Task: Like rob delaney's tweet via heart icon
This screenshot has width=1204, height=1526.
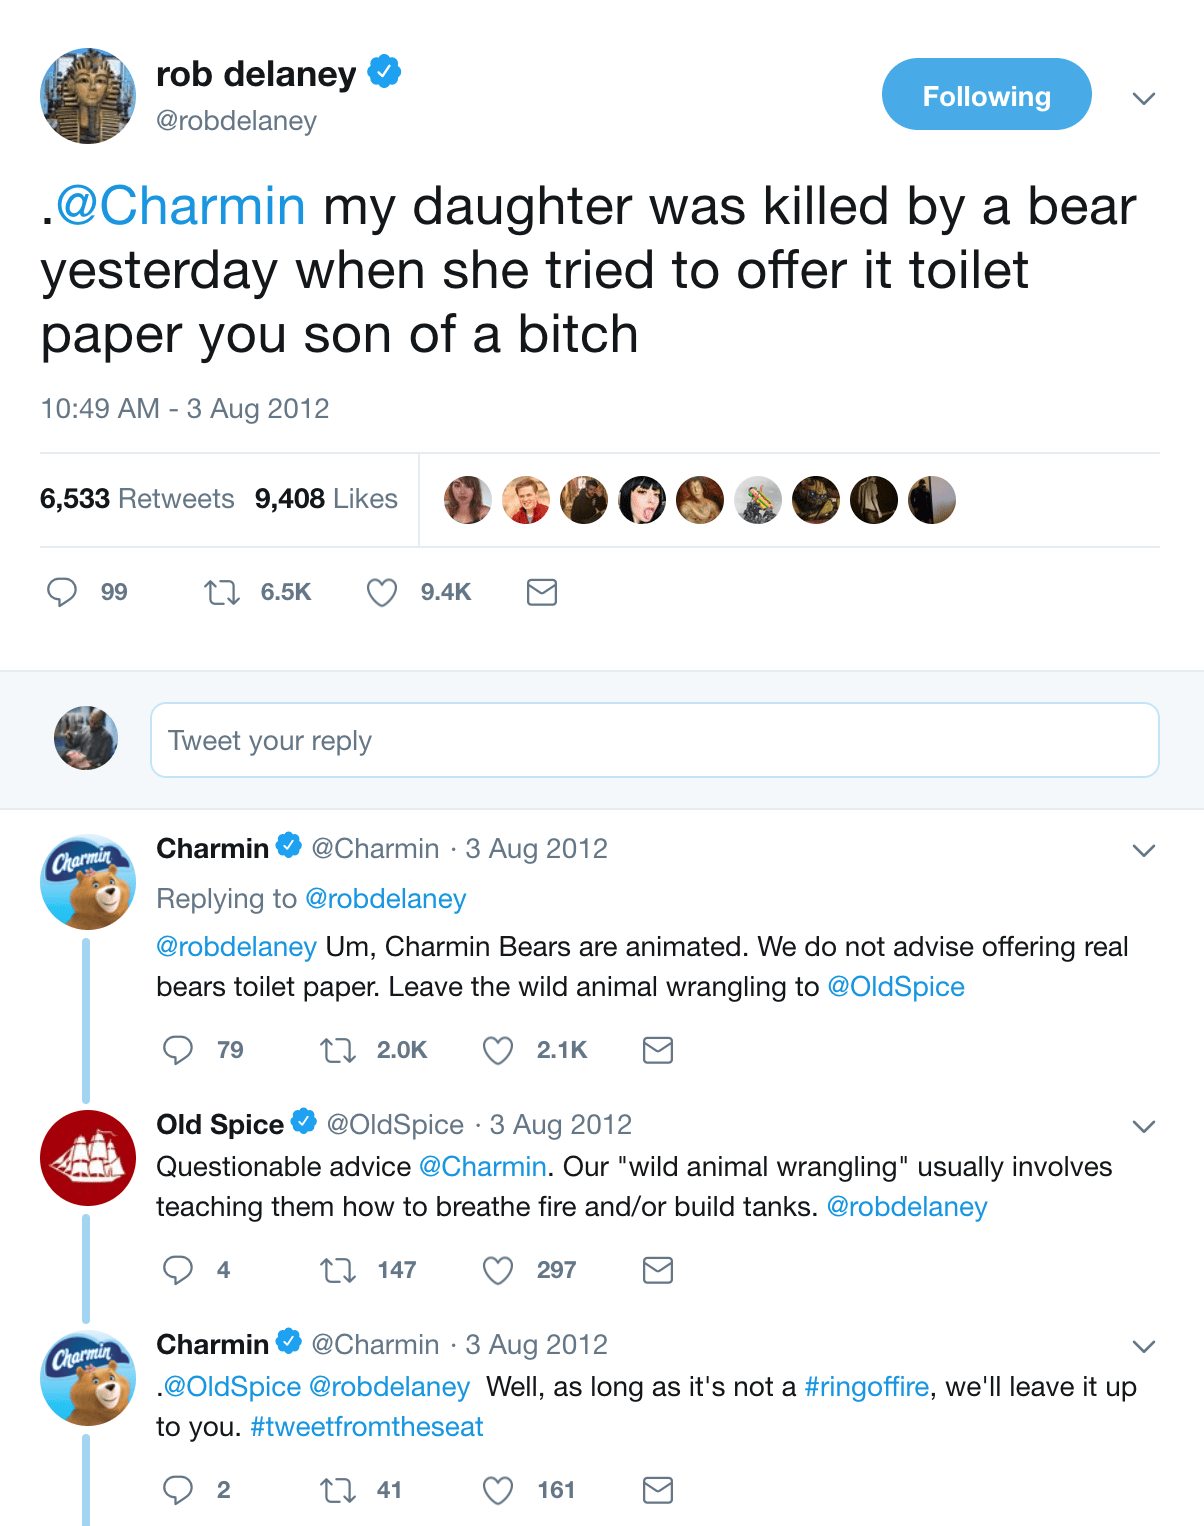Action: coord(382,592)
